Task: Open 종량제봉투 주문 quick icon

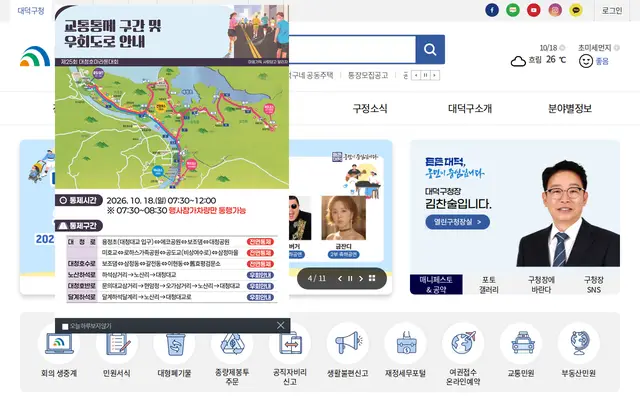Action: point(232,344)
